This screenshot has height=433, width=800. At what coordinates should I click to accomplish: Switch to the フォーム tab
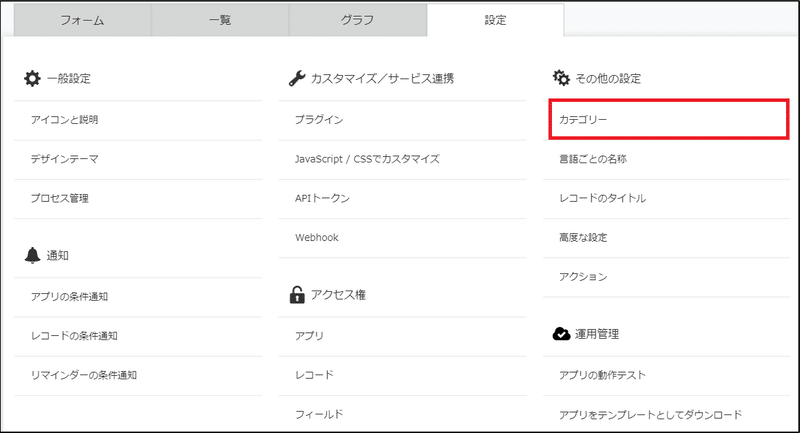click(82, 20)
